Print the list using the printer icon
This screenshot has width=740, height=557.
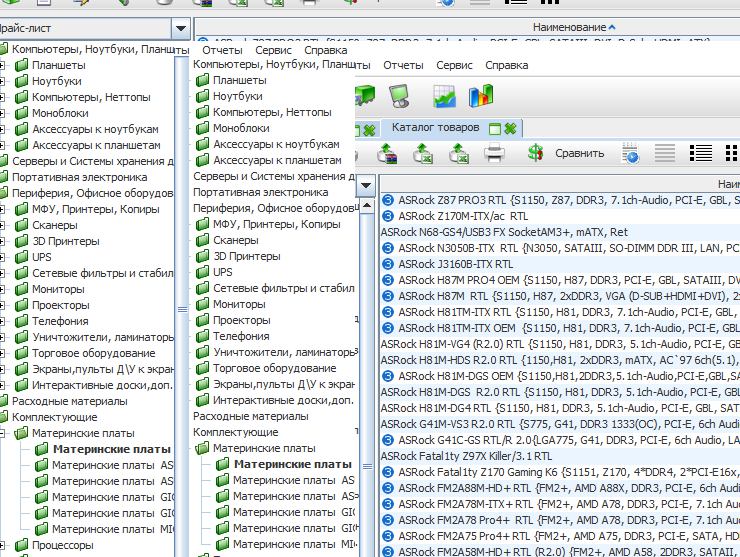click(x=494, y=153)
